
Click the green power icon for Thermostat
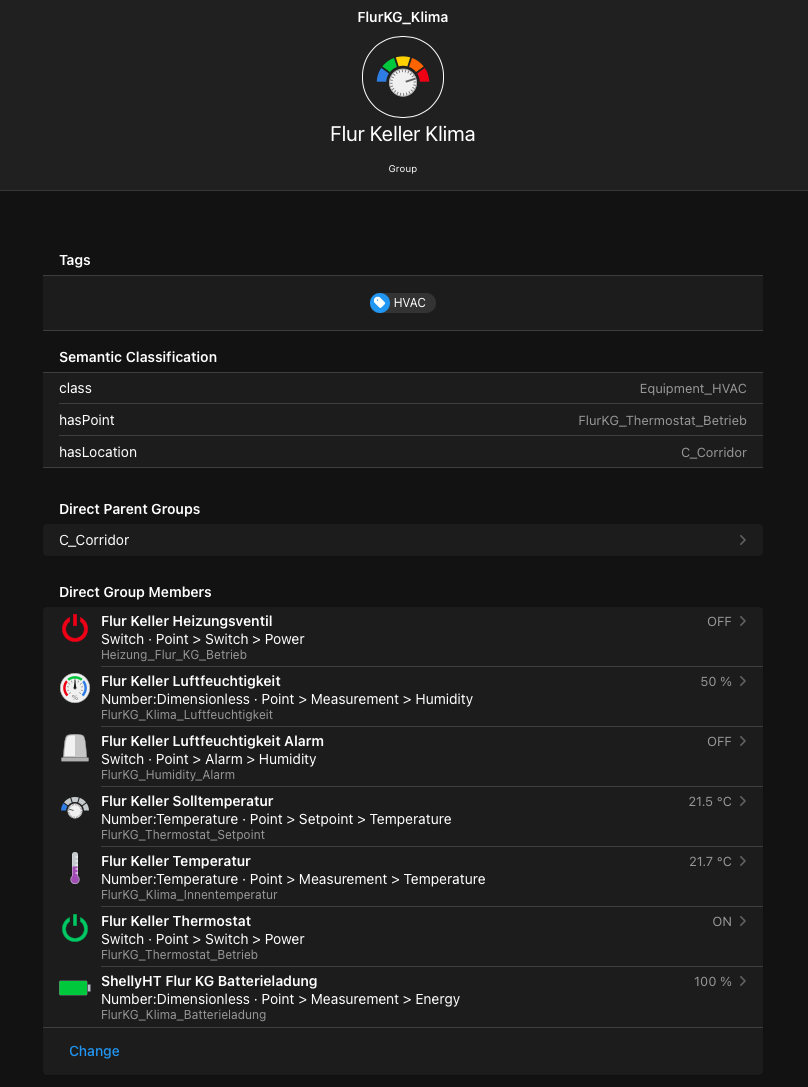point(75,928)
